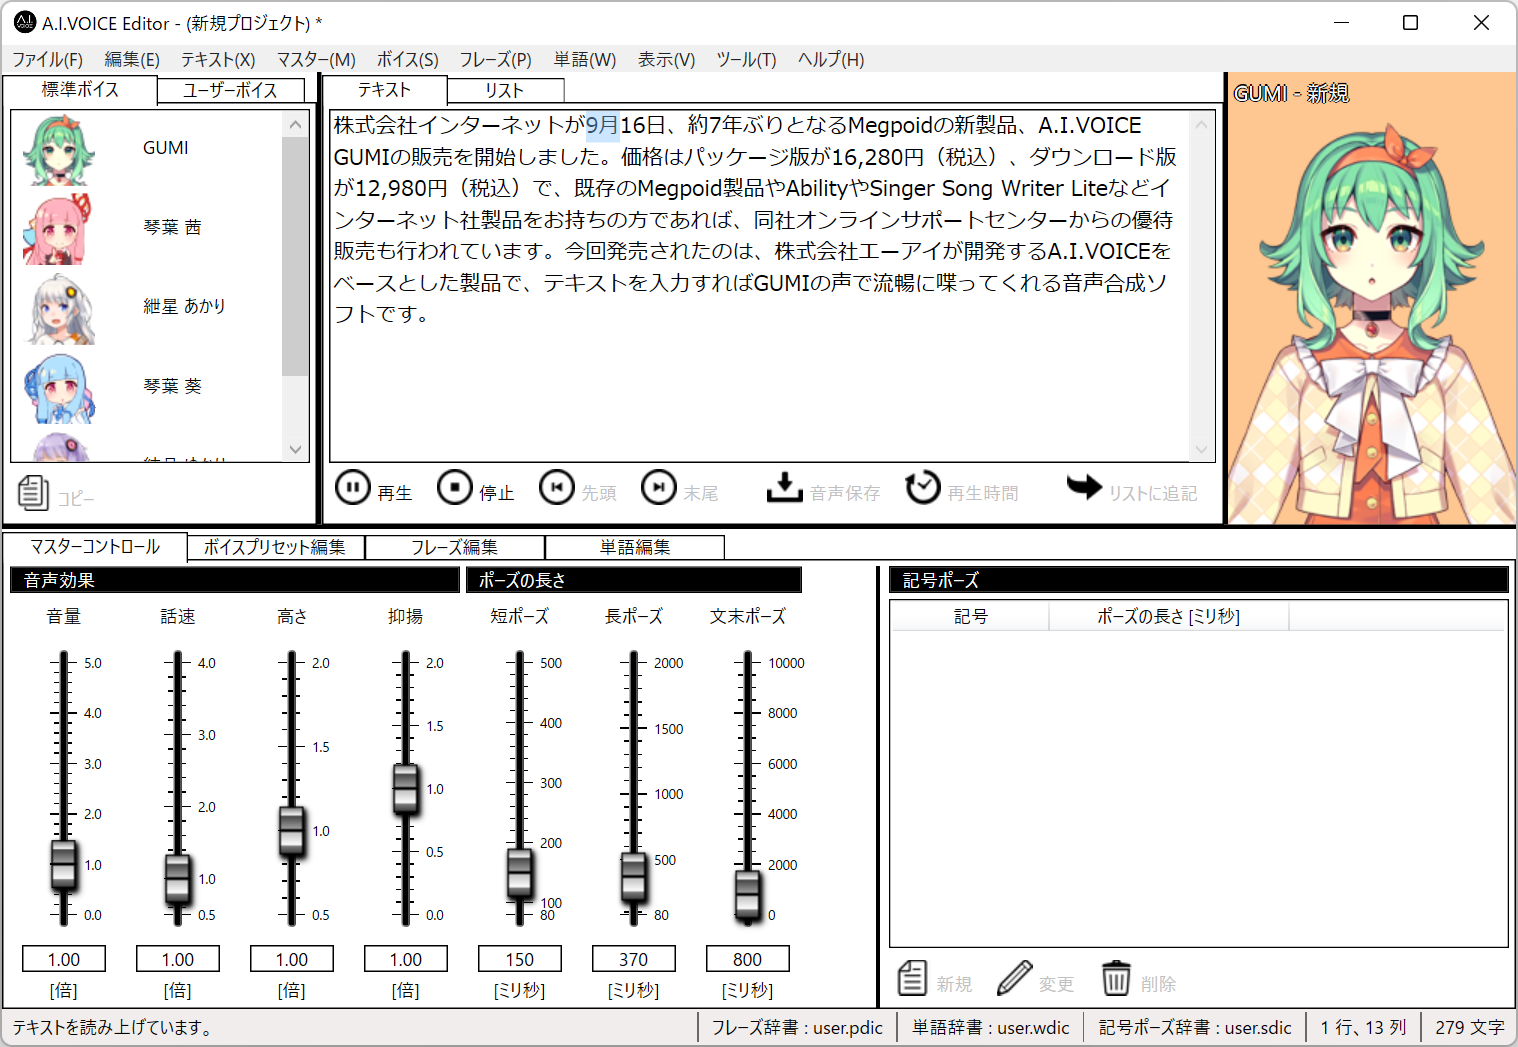1518x1047 pixels.
Task: Click the 長ポーズ field showing 370
Action: [634, 959]
